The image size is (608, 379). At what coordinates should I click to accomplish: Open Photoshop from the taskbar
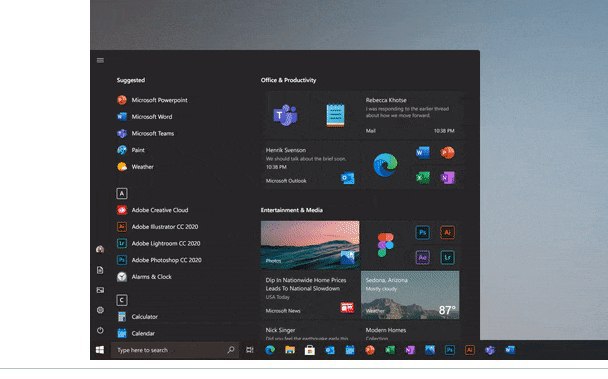pyautogui.click(x=450, y=350)
